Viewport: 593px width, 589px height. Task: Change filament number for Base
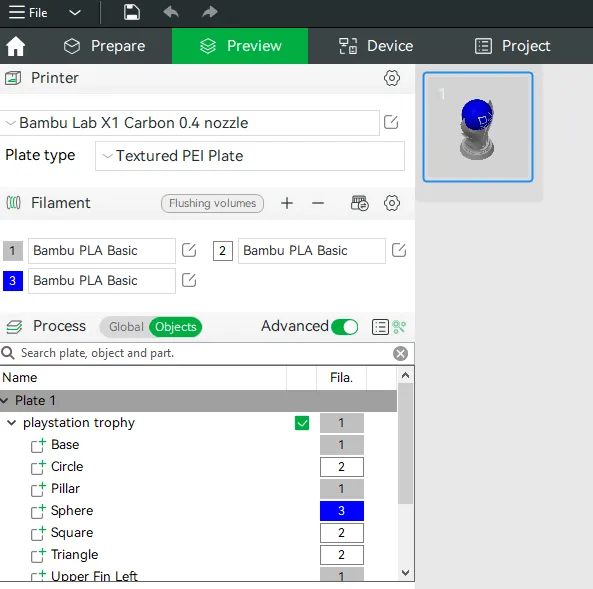pos(342,445)
